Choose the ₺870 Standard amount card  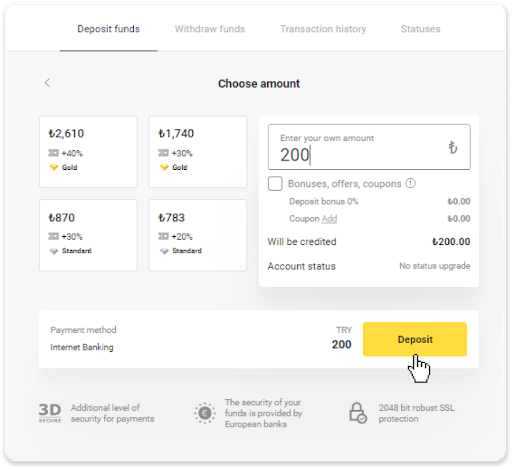pos(88,235)
